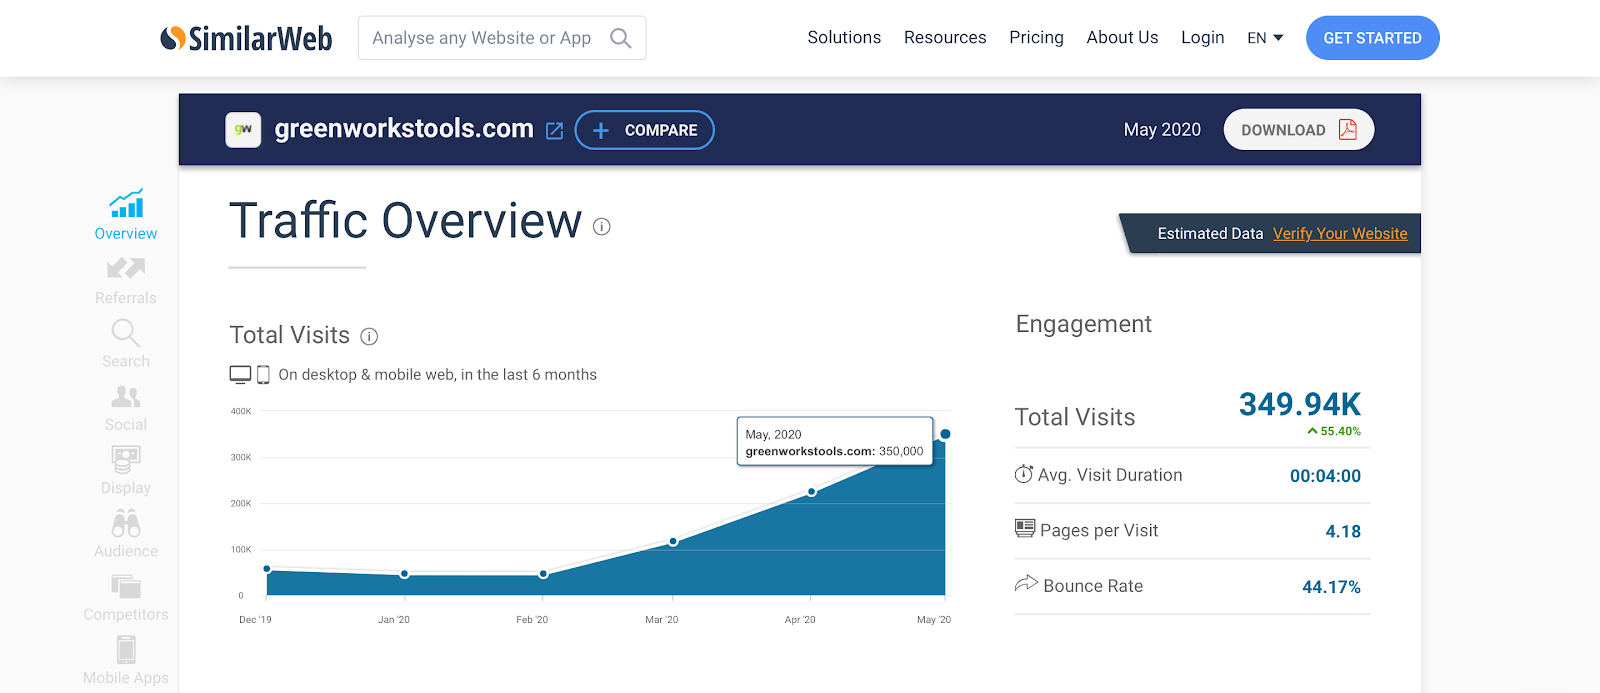Viewport: 1600px width, 693px height.
Task: Click the 44.17% bounce rate value
Action: [x=1331, y=587]
